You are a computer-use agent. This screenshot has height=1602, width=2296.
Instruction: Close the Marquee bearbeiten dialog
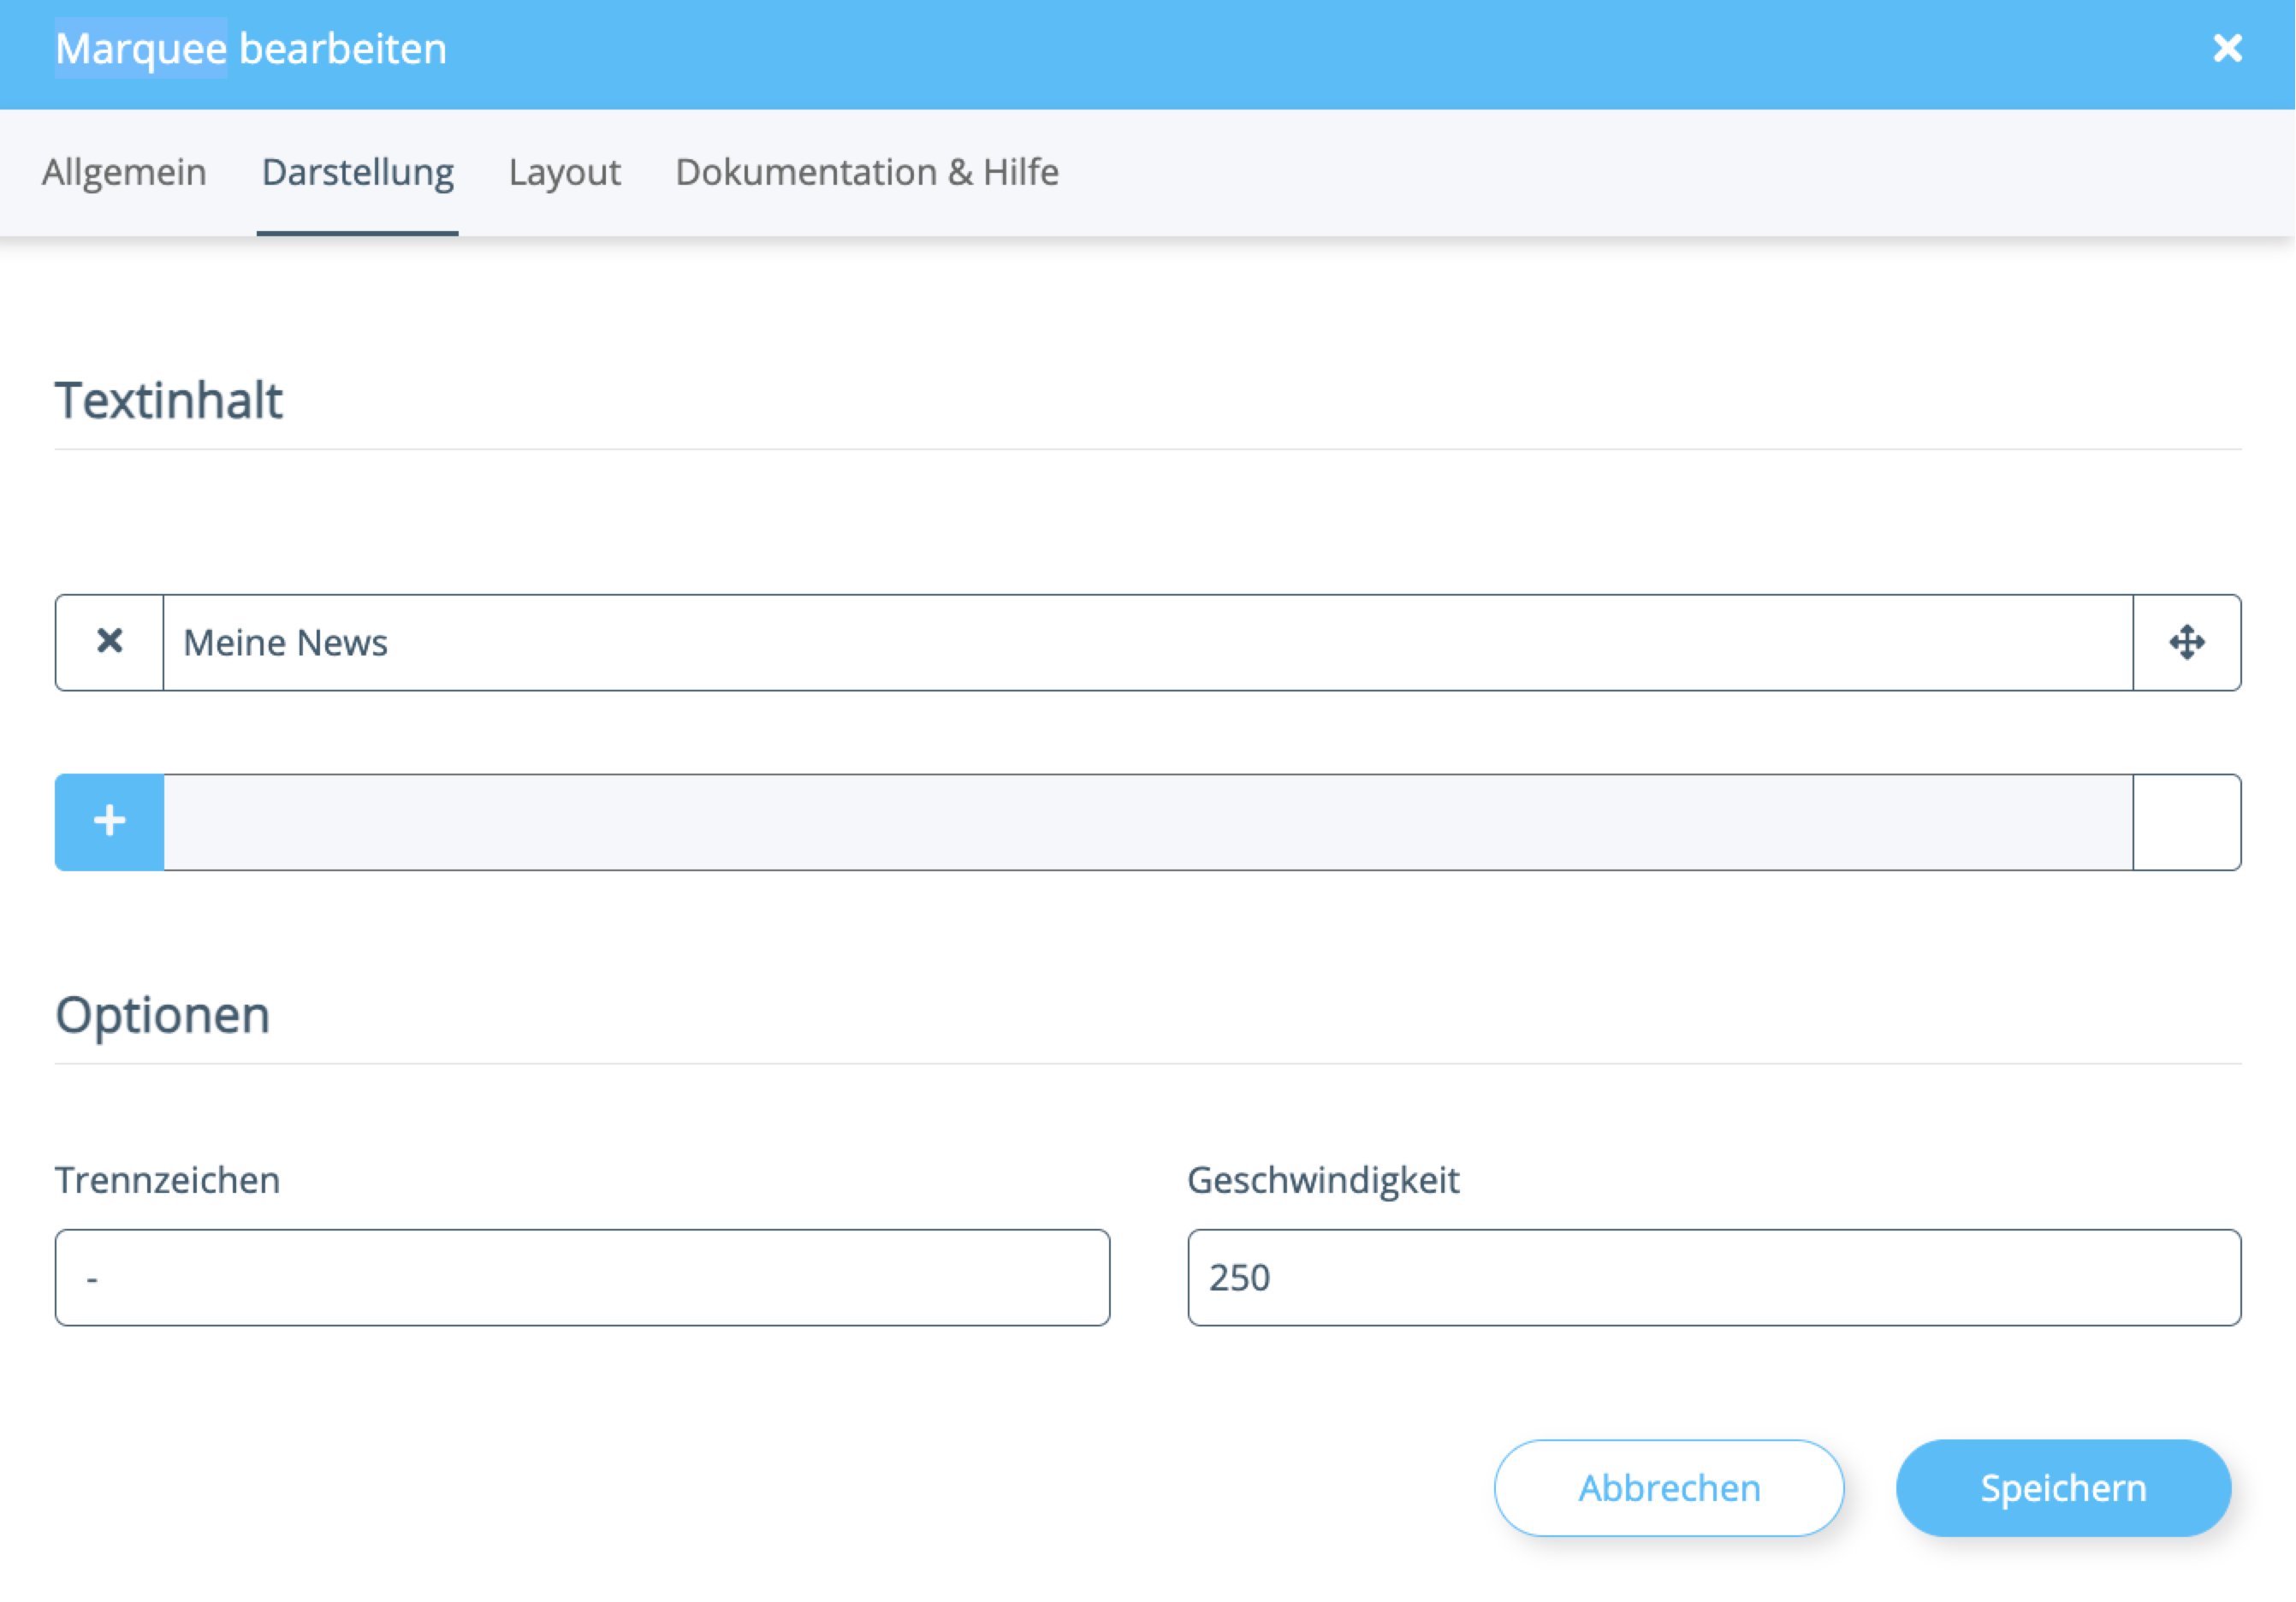point(2227,48)
